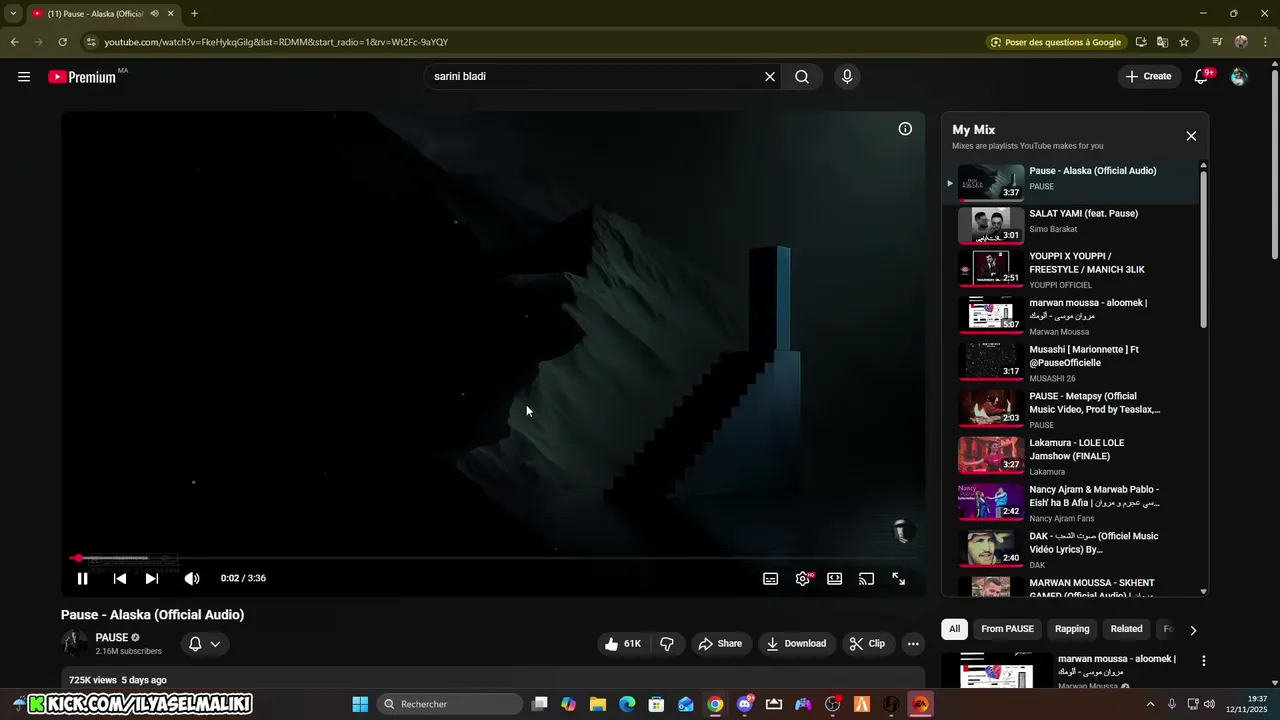This screenshot has width=1280, height=720.
Task: Reload the page
Action: (62, 42)
